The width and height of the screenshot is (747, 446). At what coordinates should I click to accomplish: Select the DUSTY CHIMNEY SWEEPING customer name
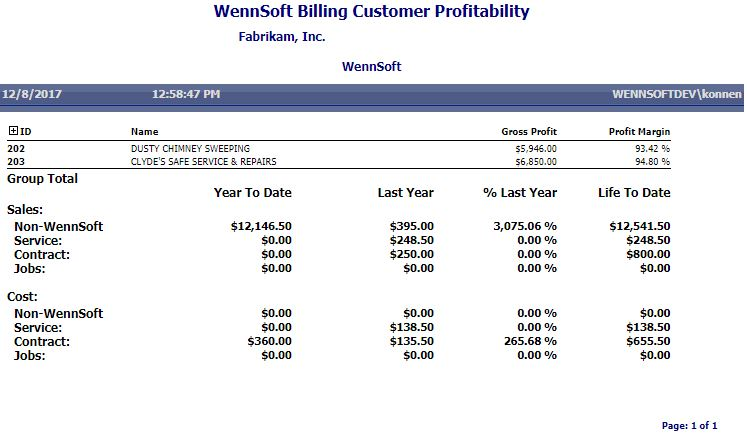(189, 148)
